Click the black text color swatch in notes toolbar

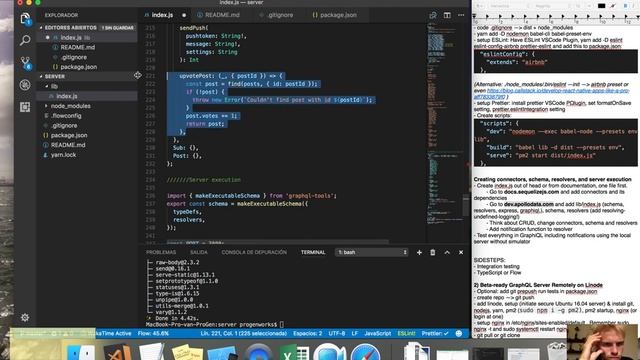pos(601,6)
